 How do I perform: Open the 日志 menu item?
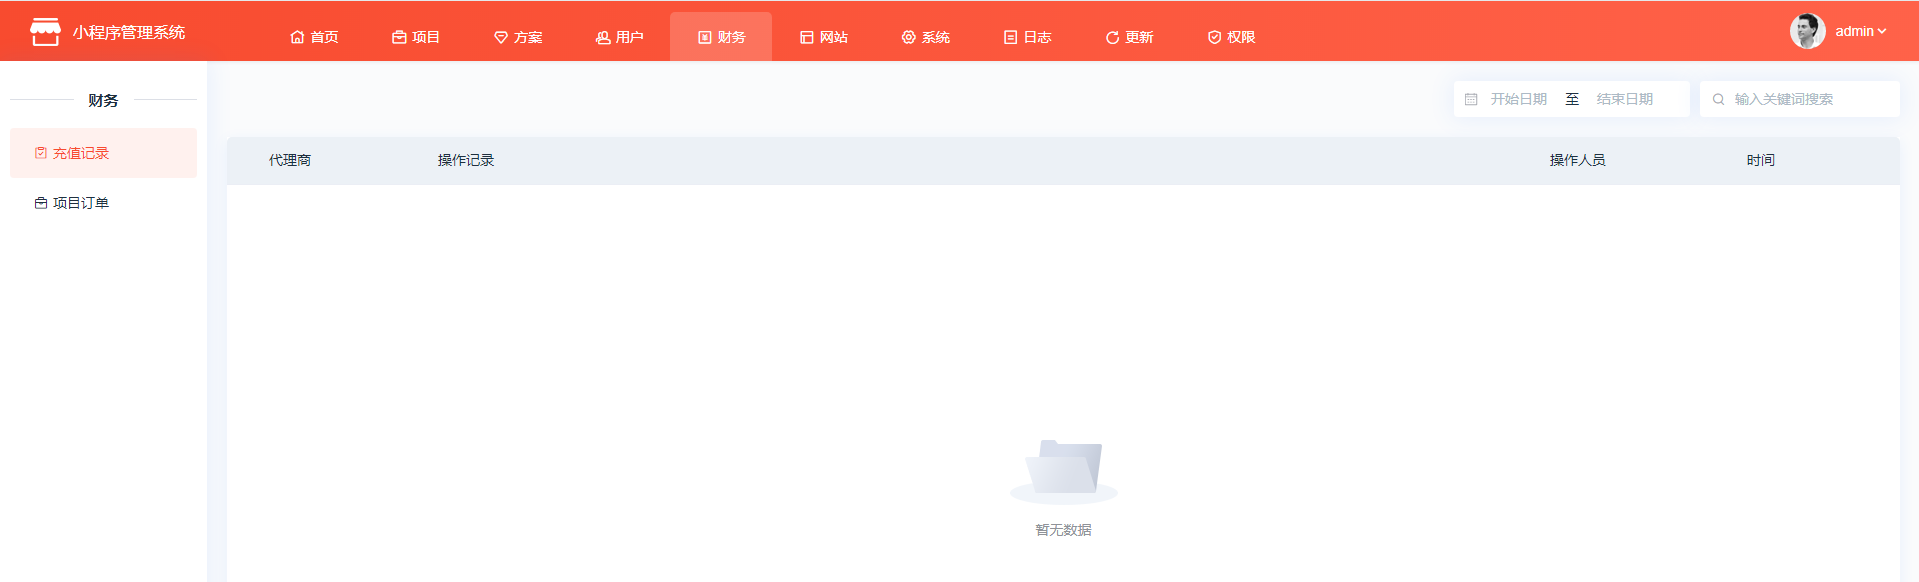(x=1028, y=37)
